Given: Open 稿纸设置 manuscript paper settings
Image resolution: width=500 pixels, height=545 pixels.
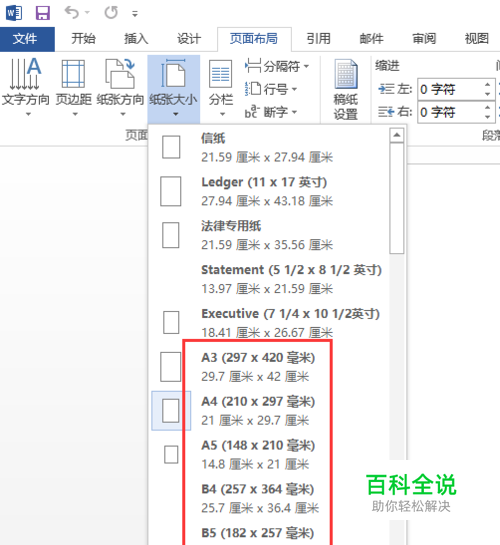Looking at the screenshot, I should [346, 89].
